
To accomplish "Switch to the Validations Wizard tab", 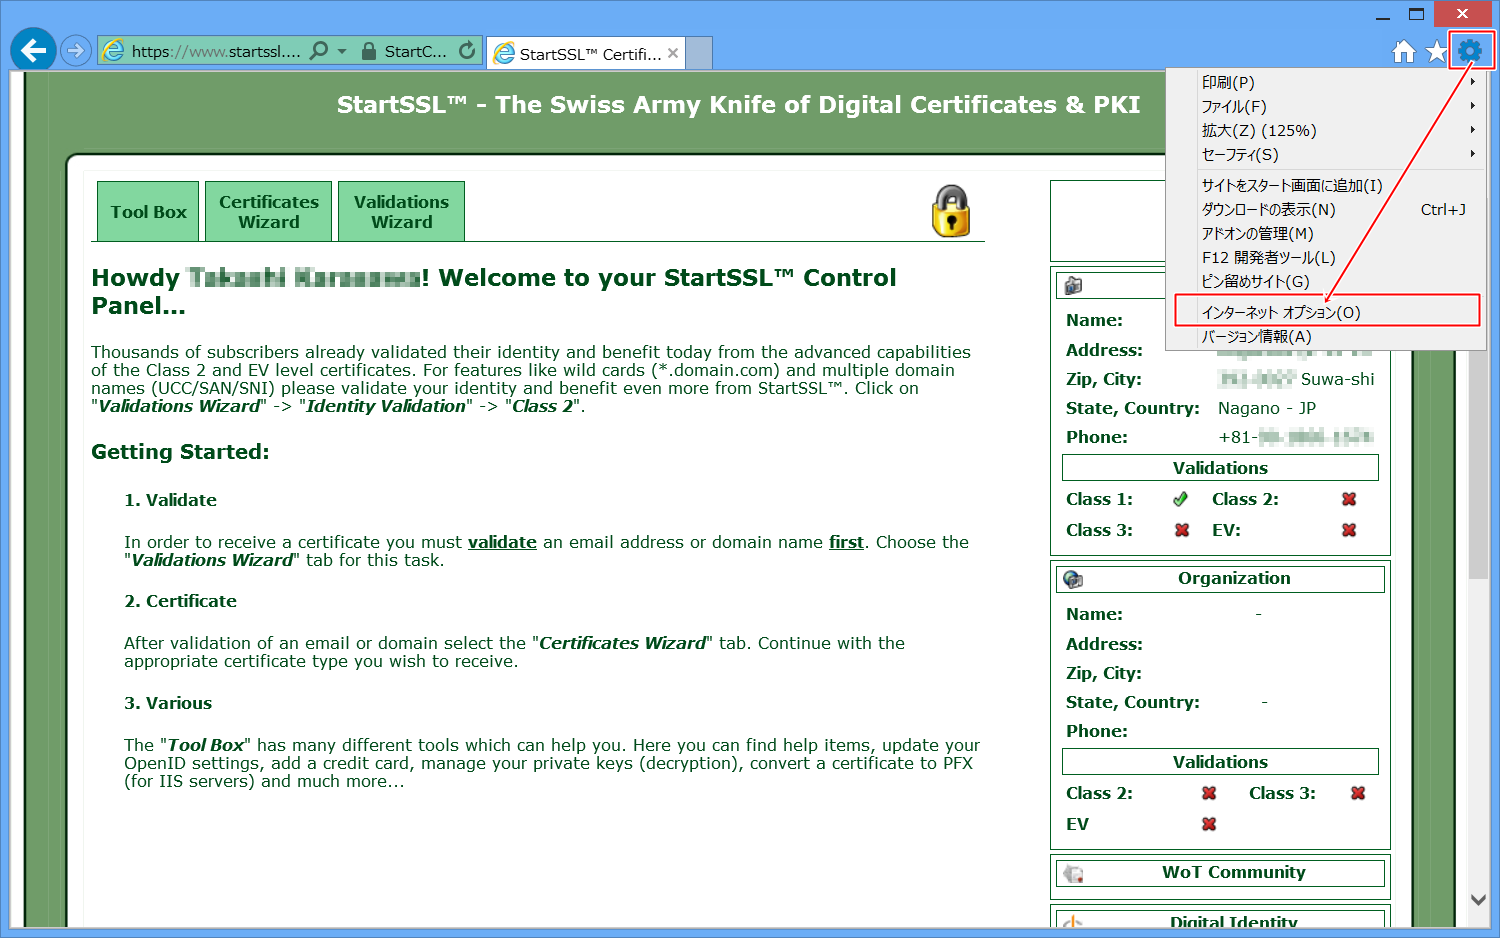I will click(x=401, y=212).
